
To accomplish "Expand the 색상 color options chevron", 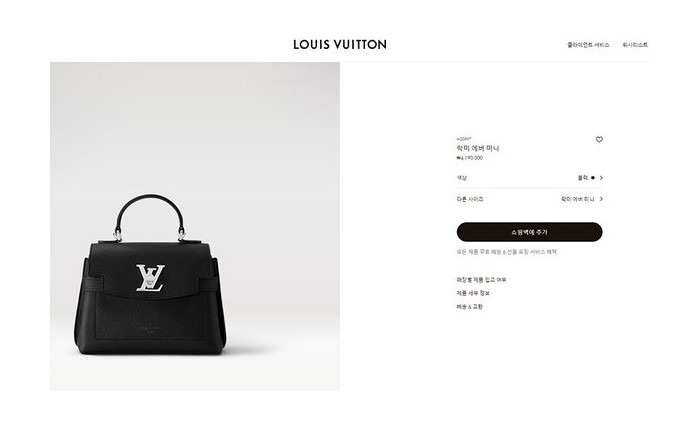I will pos(601,178).
